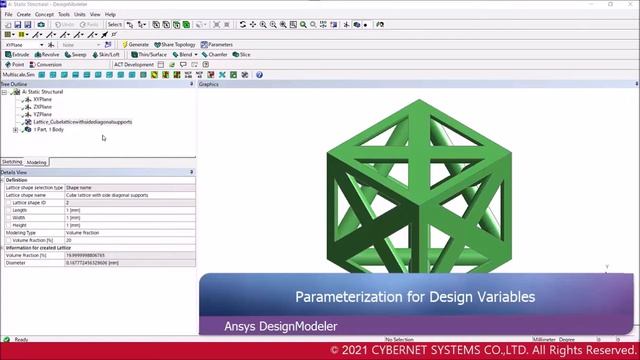Screen dimensions: 640x360
Task: Click the image capture camera icon
Action: pos(41,25)
